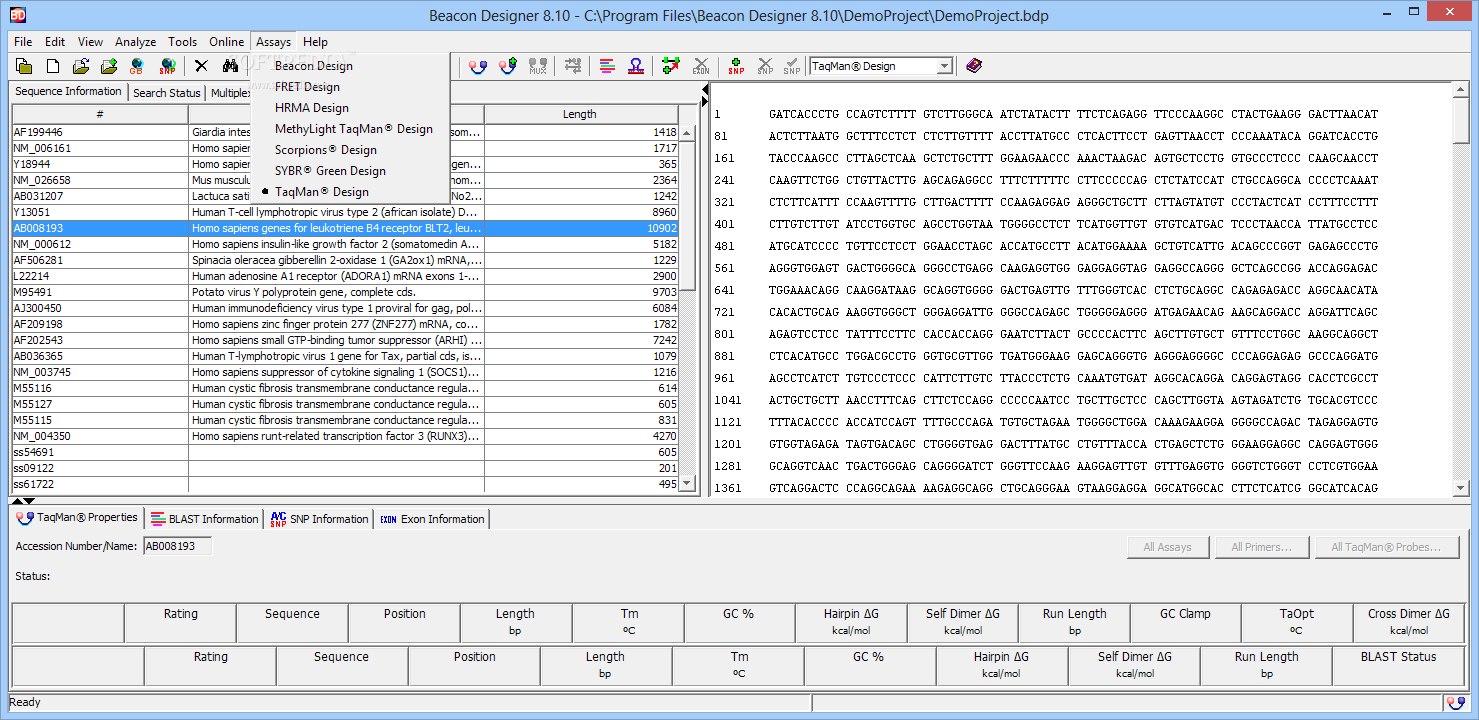Screen dimensions: 1479x720
Task: Click the delete X icon in toolbar
Action: 201,66
